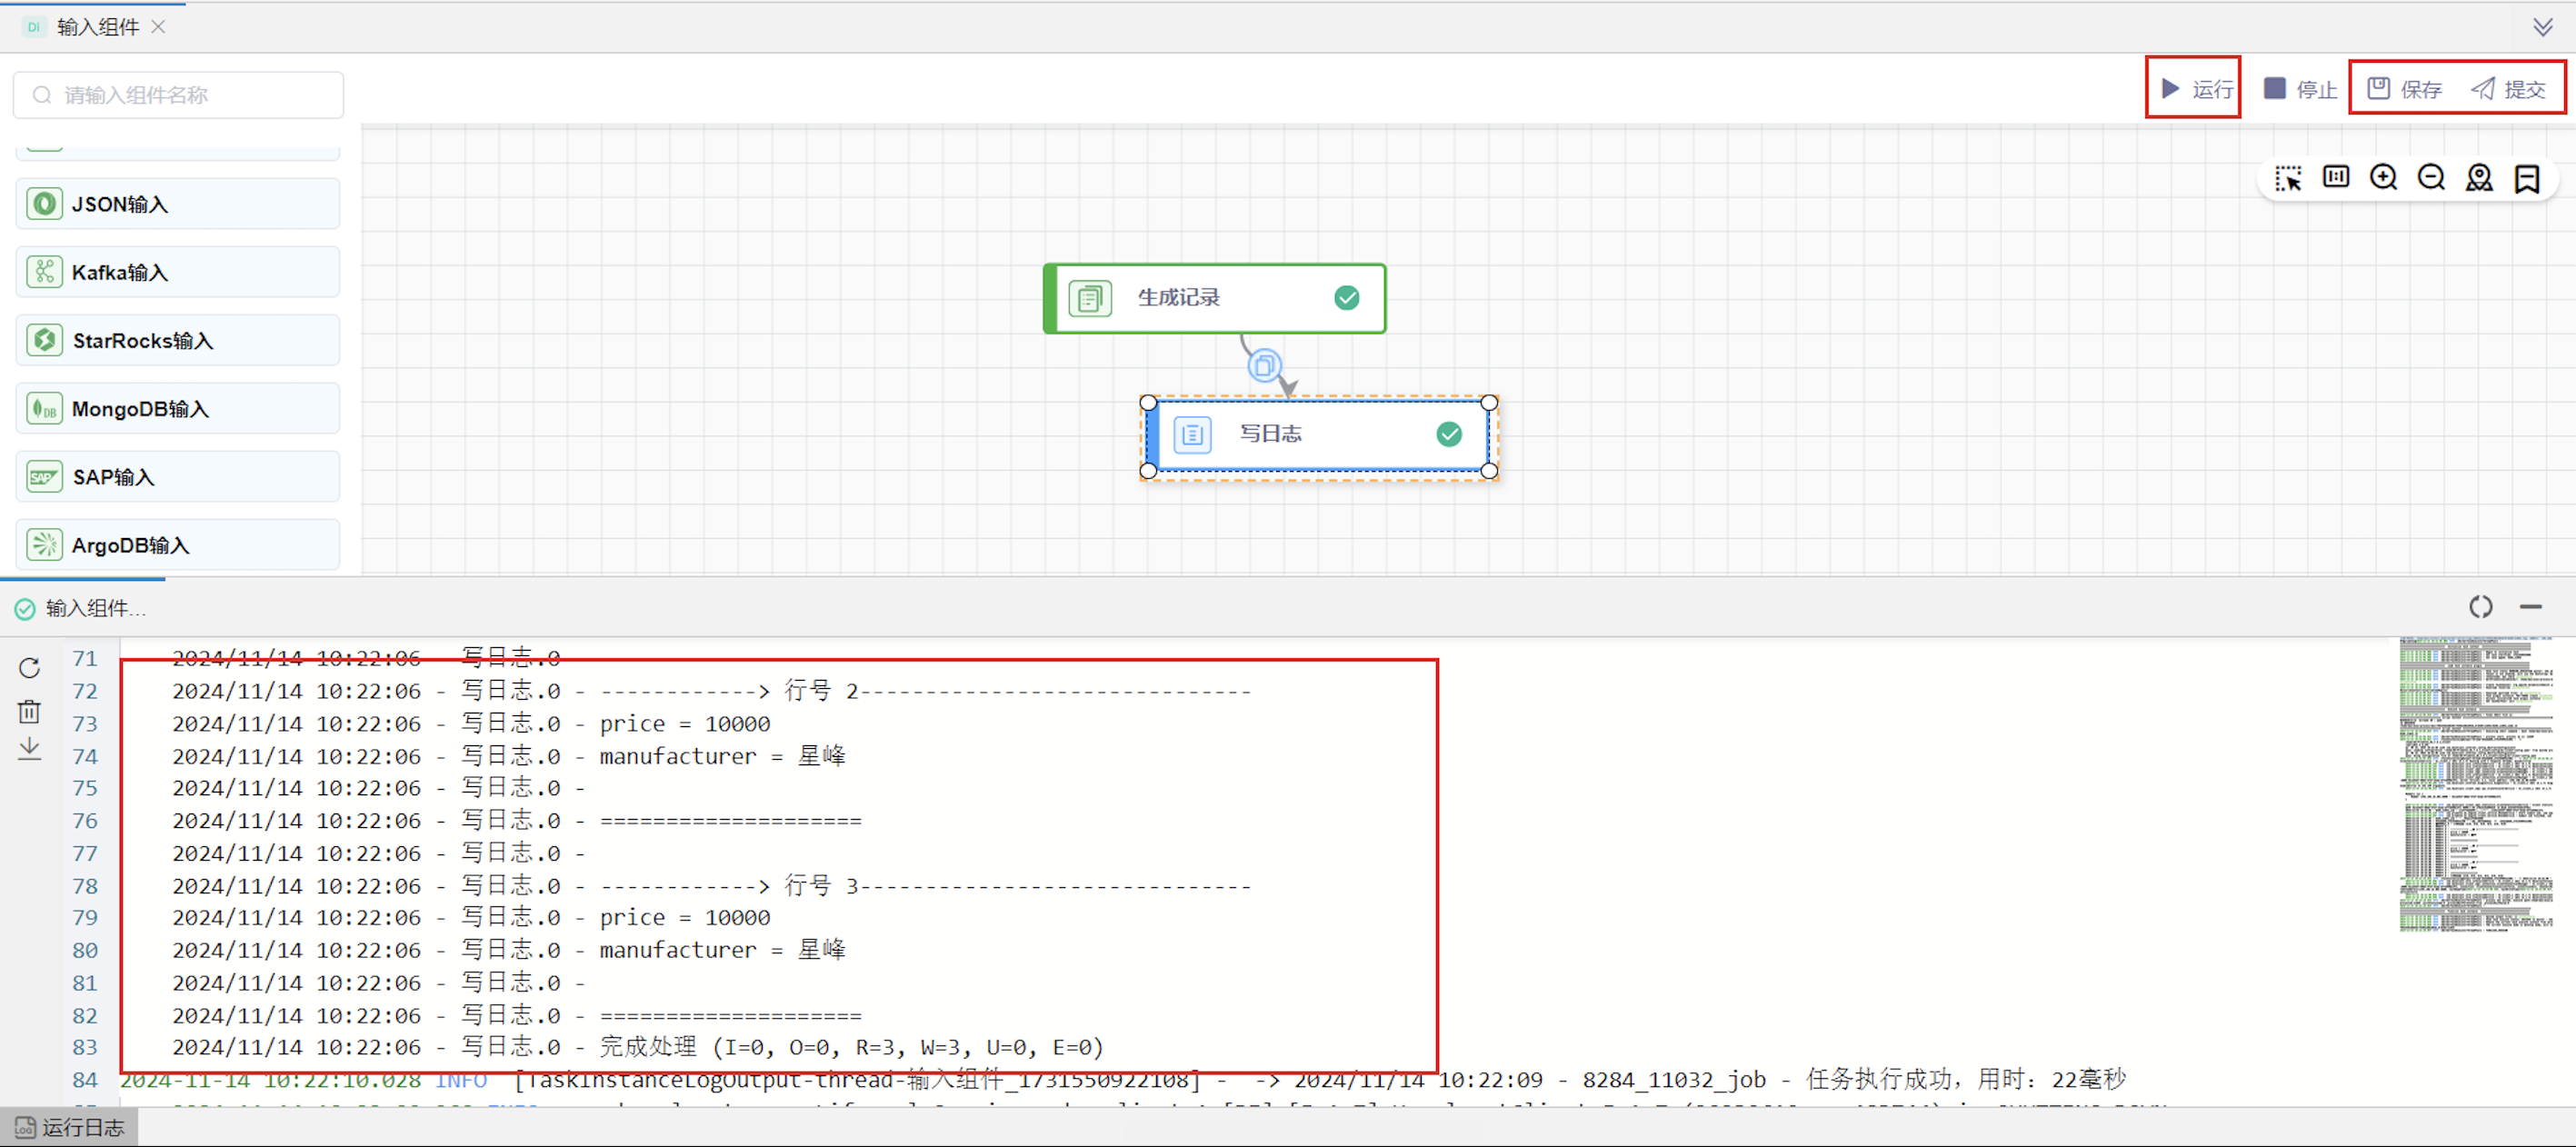
Task: Click the log minimap thumbnail
Action: point(2475,785)
